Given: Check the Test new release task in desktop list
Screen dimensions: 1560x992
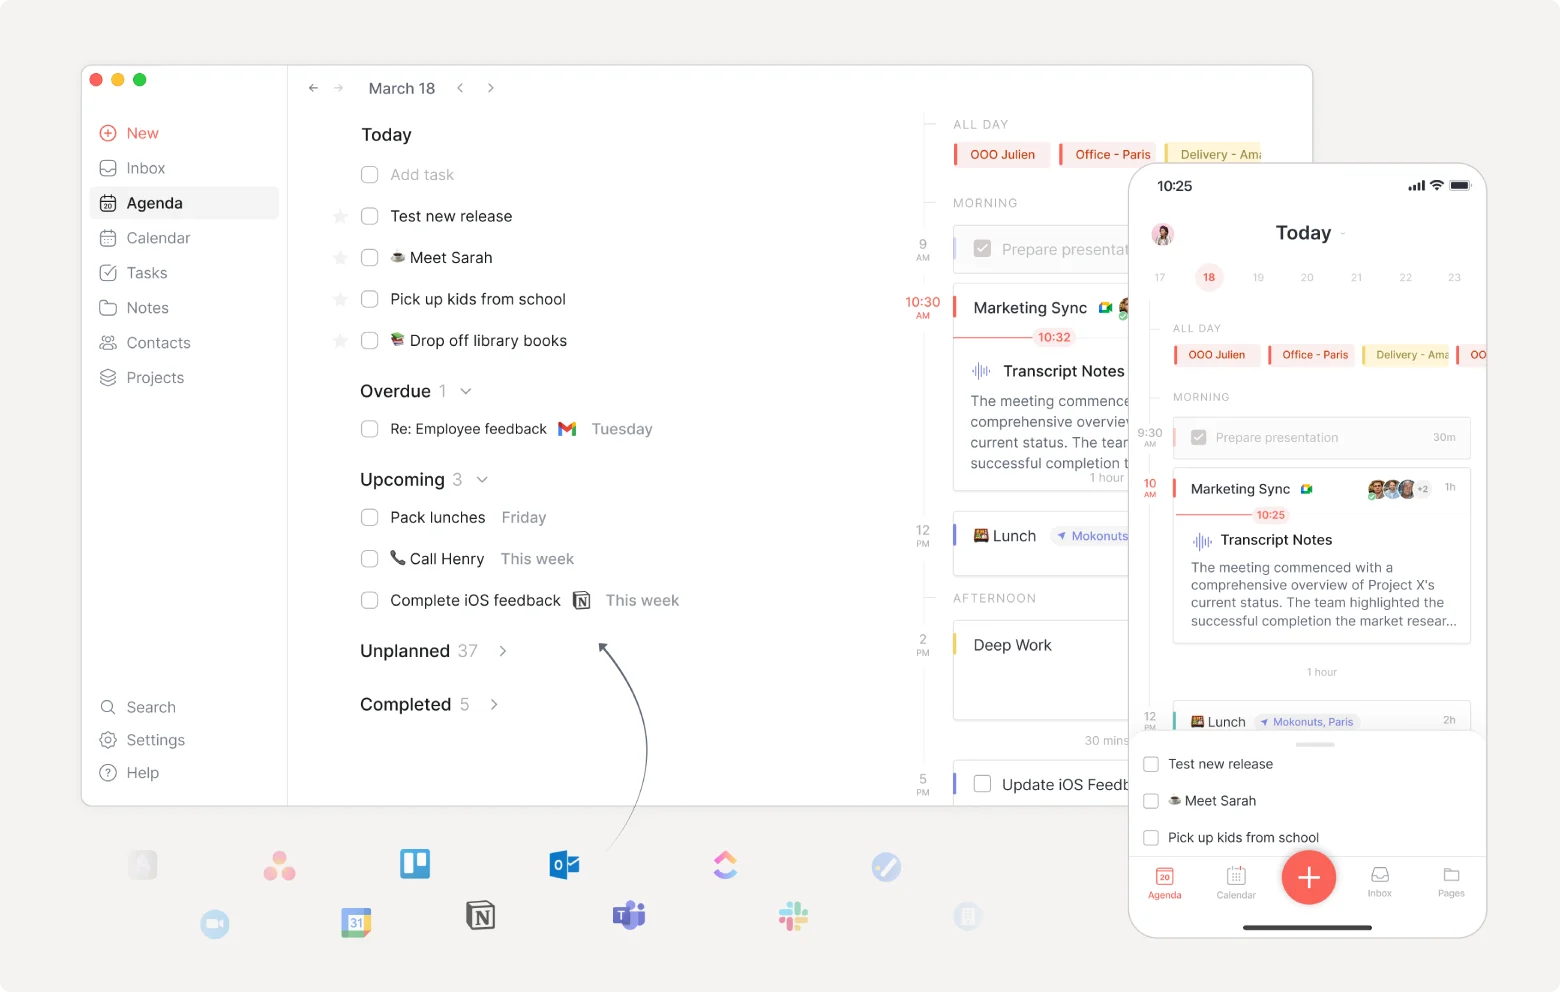Looking at the screenshot, I should coord(369,216).
